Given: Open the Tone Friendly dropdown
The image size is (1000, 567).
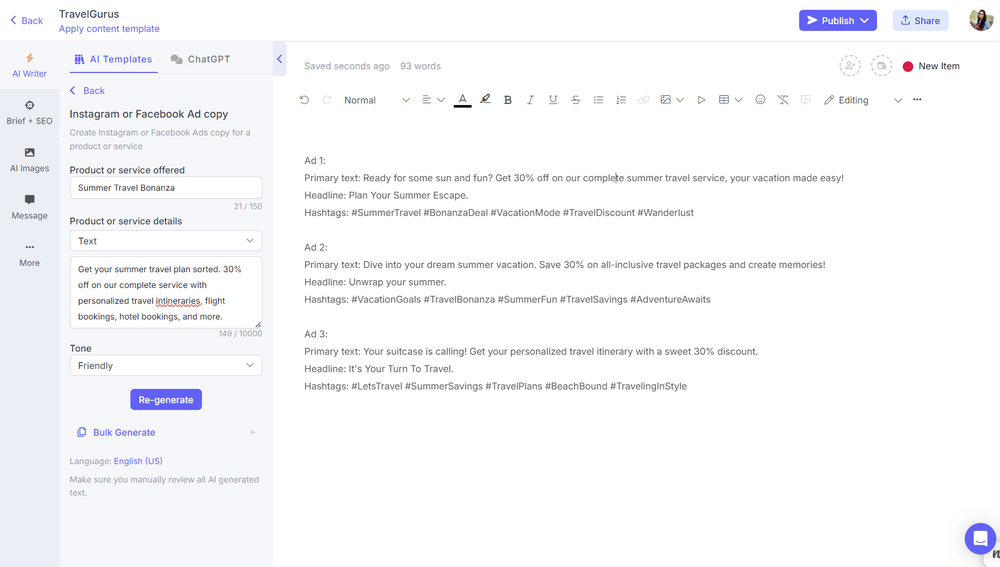Looking at the screenshot, I should (166, 365).
